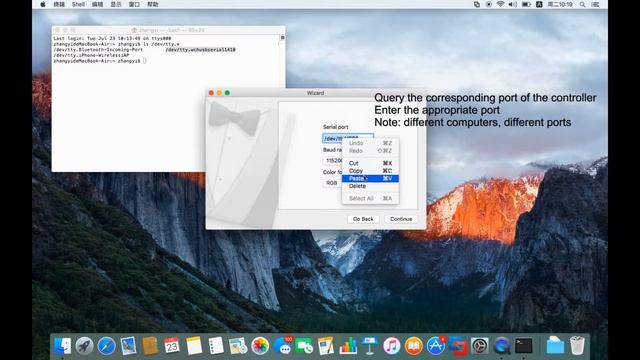Open the 帮助 menu in the menu bar
The height and width of the screenshot is (360, 640).
point(153,4)
